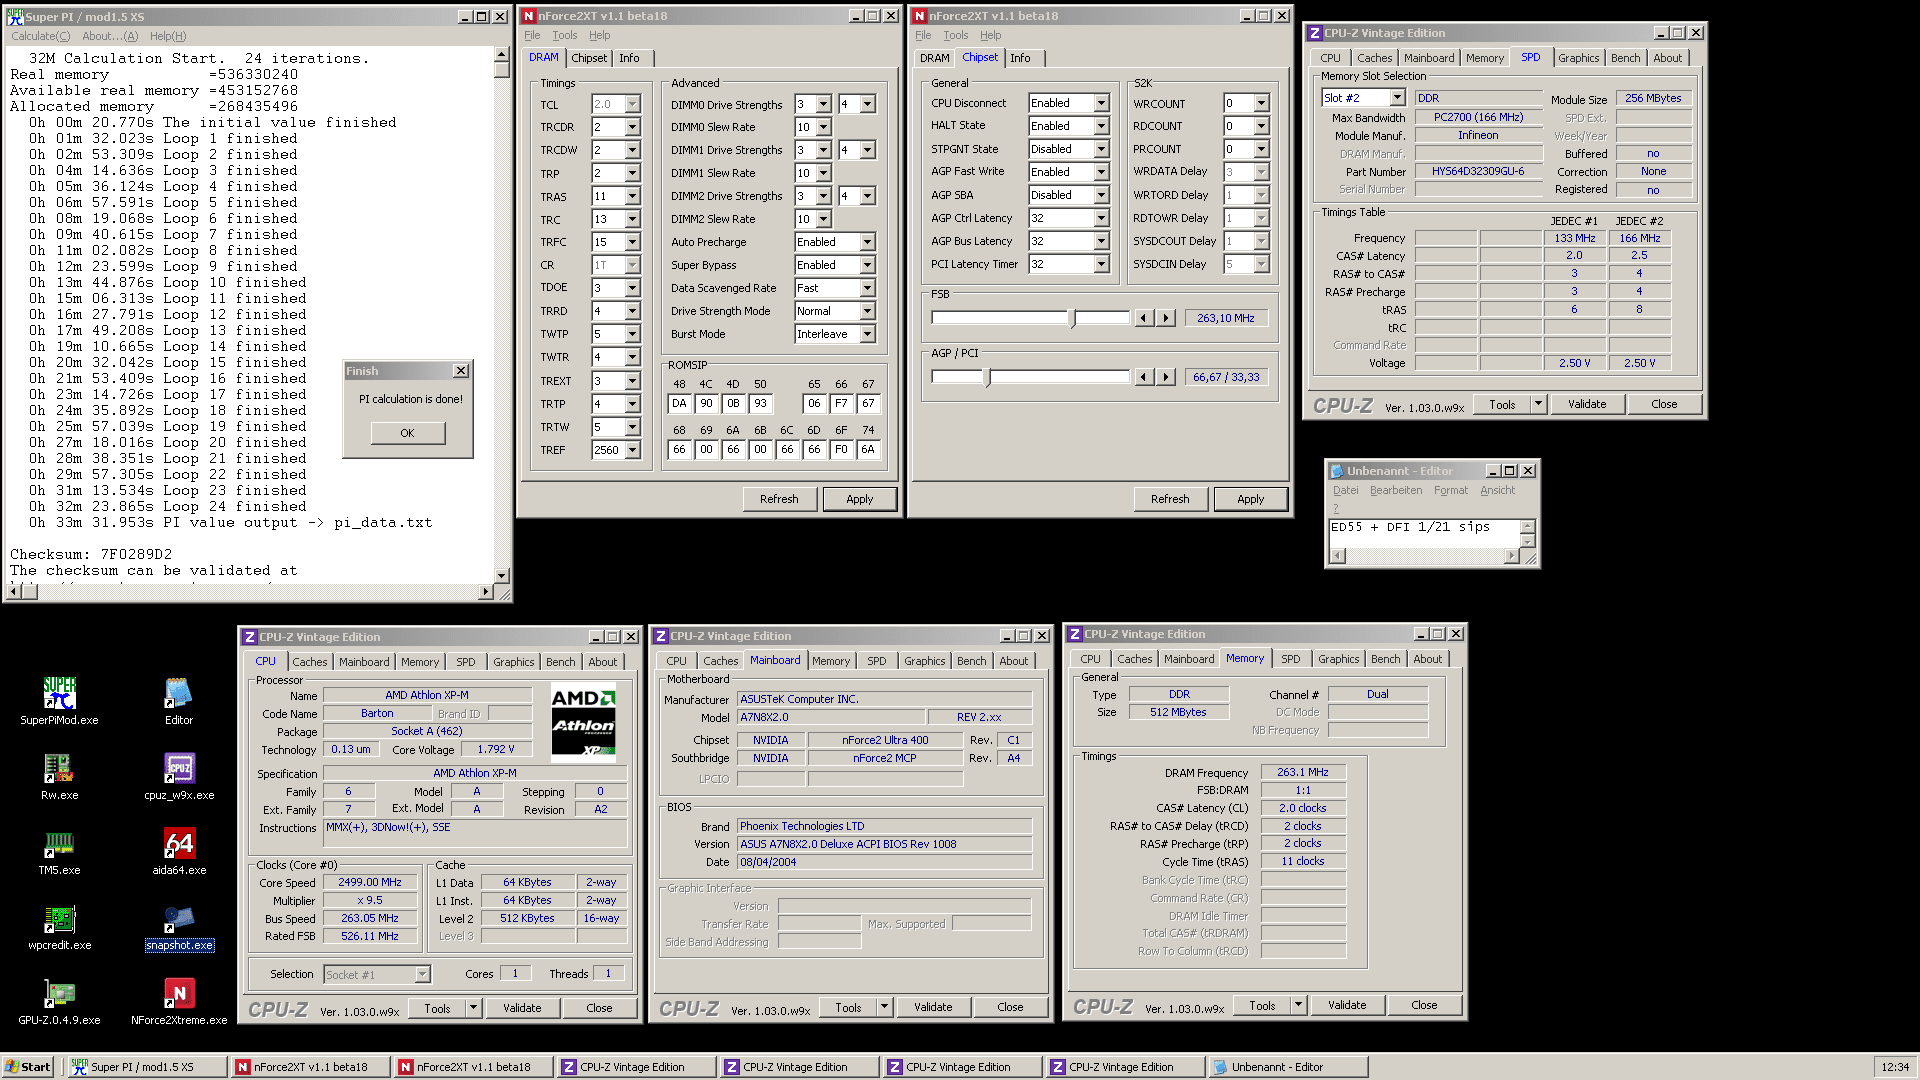Launch NForce2Xtreme.exe desktop icon
The width and height of the screenshot is (1920, 1080).
point(179,1001)
